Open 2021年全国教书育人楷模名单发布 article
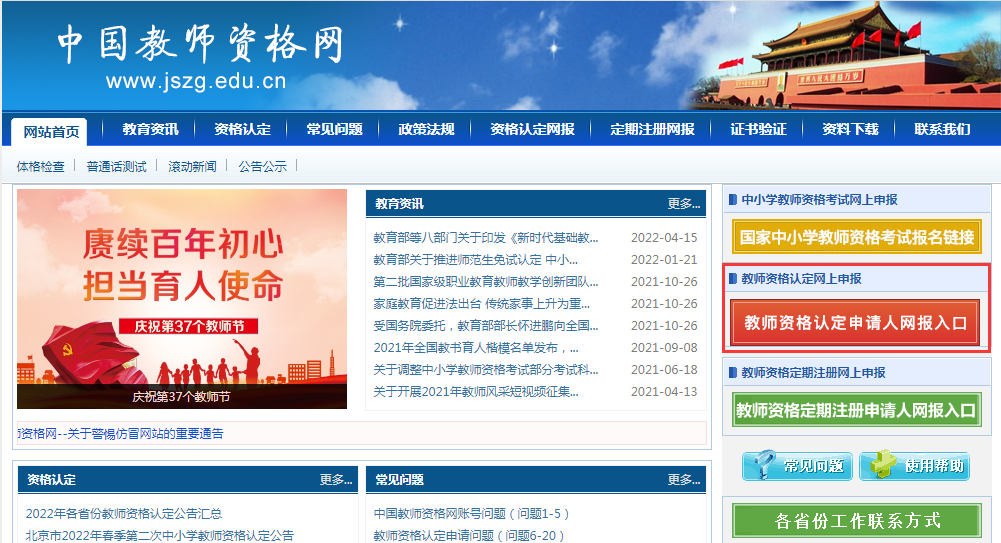Screen dimensions: 1001x543 click(476, 348)
